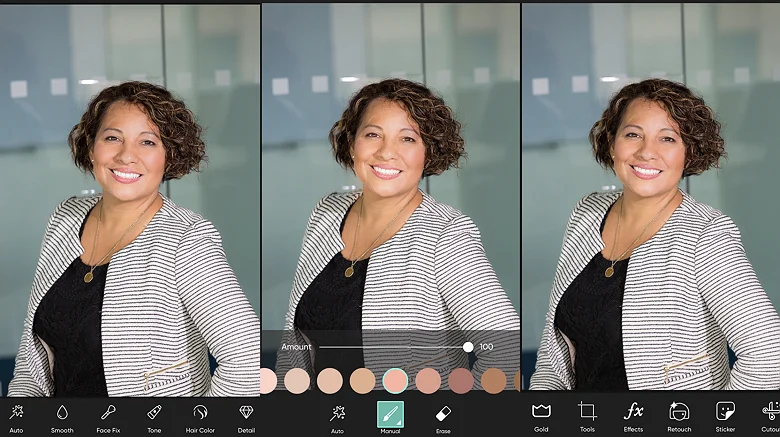Select the Auto mode beside the Manual brush
The height and width of the screenshot is (437, 780).
tap(338, 419)
